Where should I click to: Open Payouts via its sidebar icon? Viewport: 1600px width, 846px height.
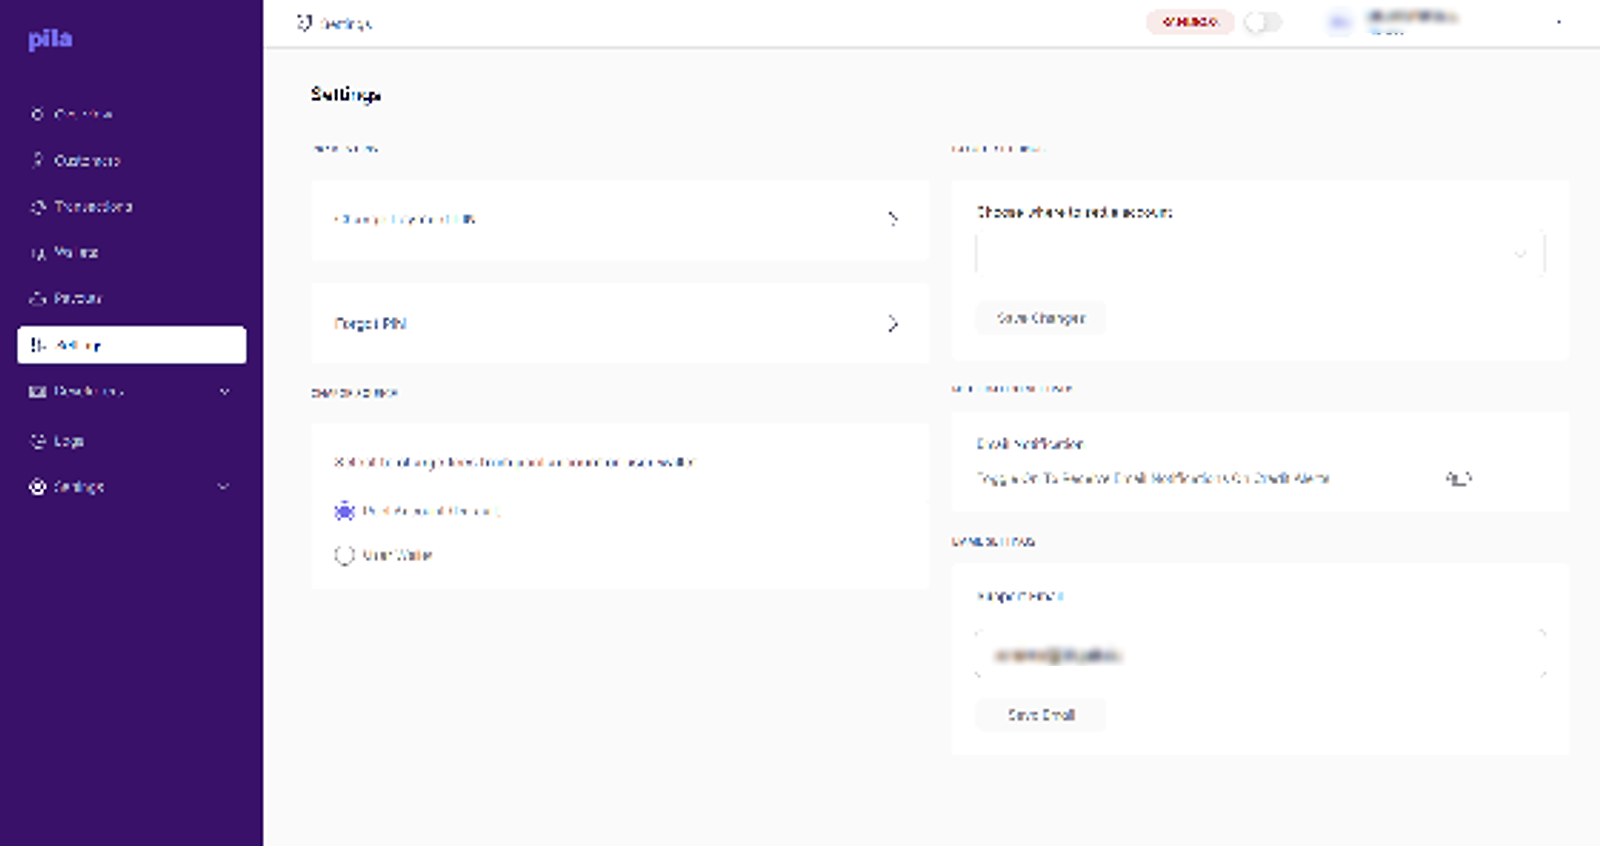[x=38, y=298]
